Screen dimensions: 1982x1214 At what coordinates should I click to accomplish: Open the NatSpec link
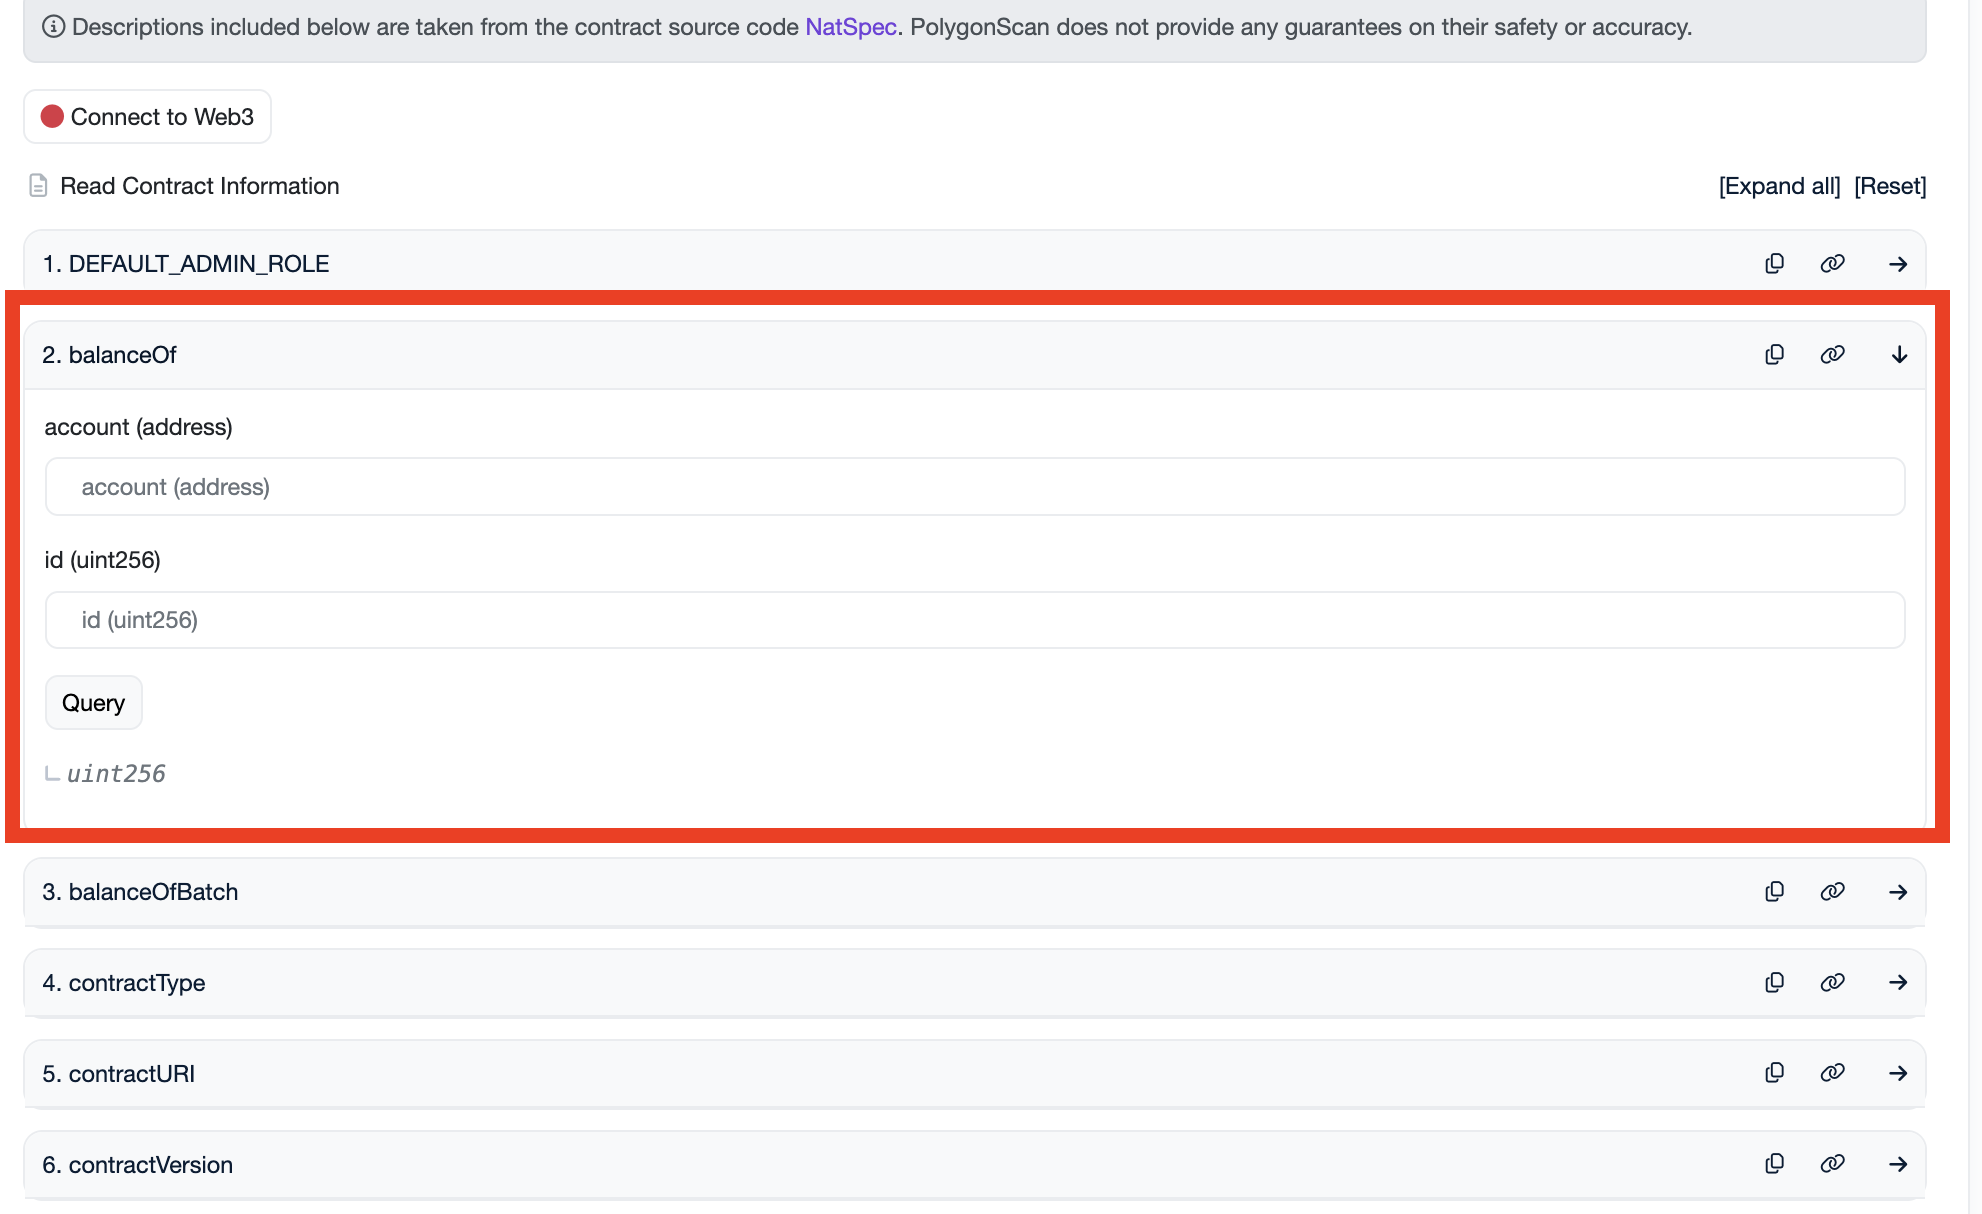[x=850, y=27]
